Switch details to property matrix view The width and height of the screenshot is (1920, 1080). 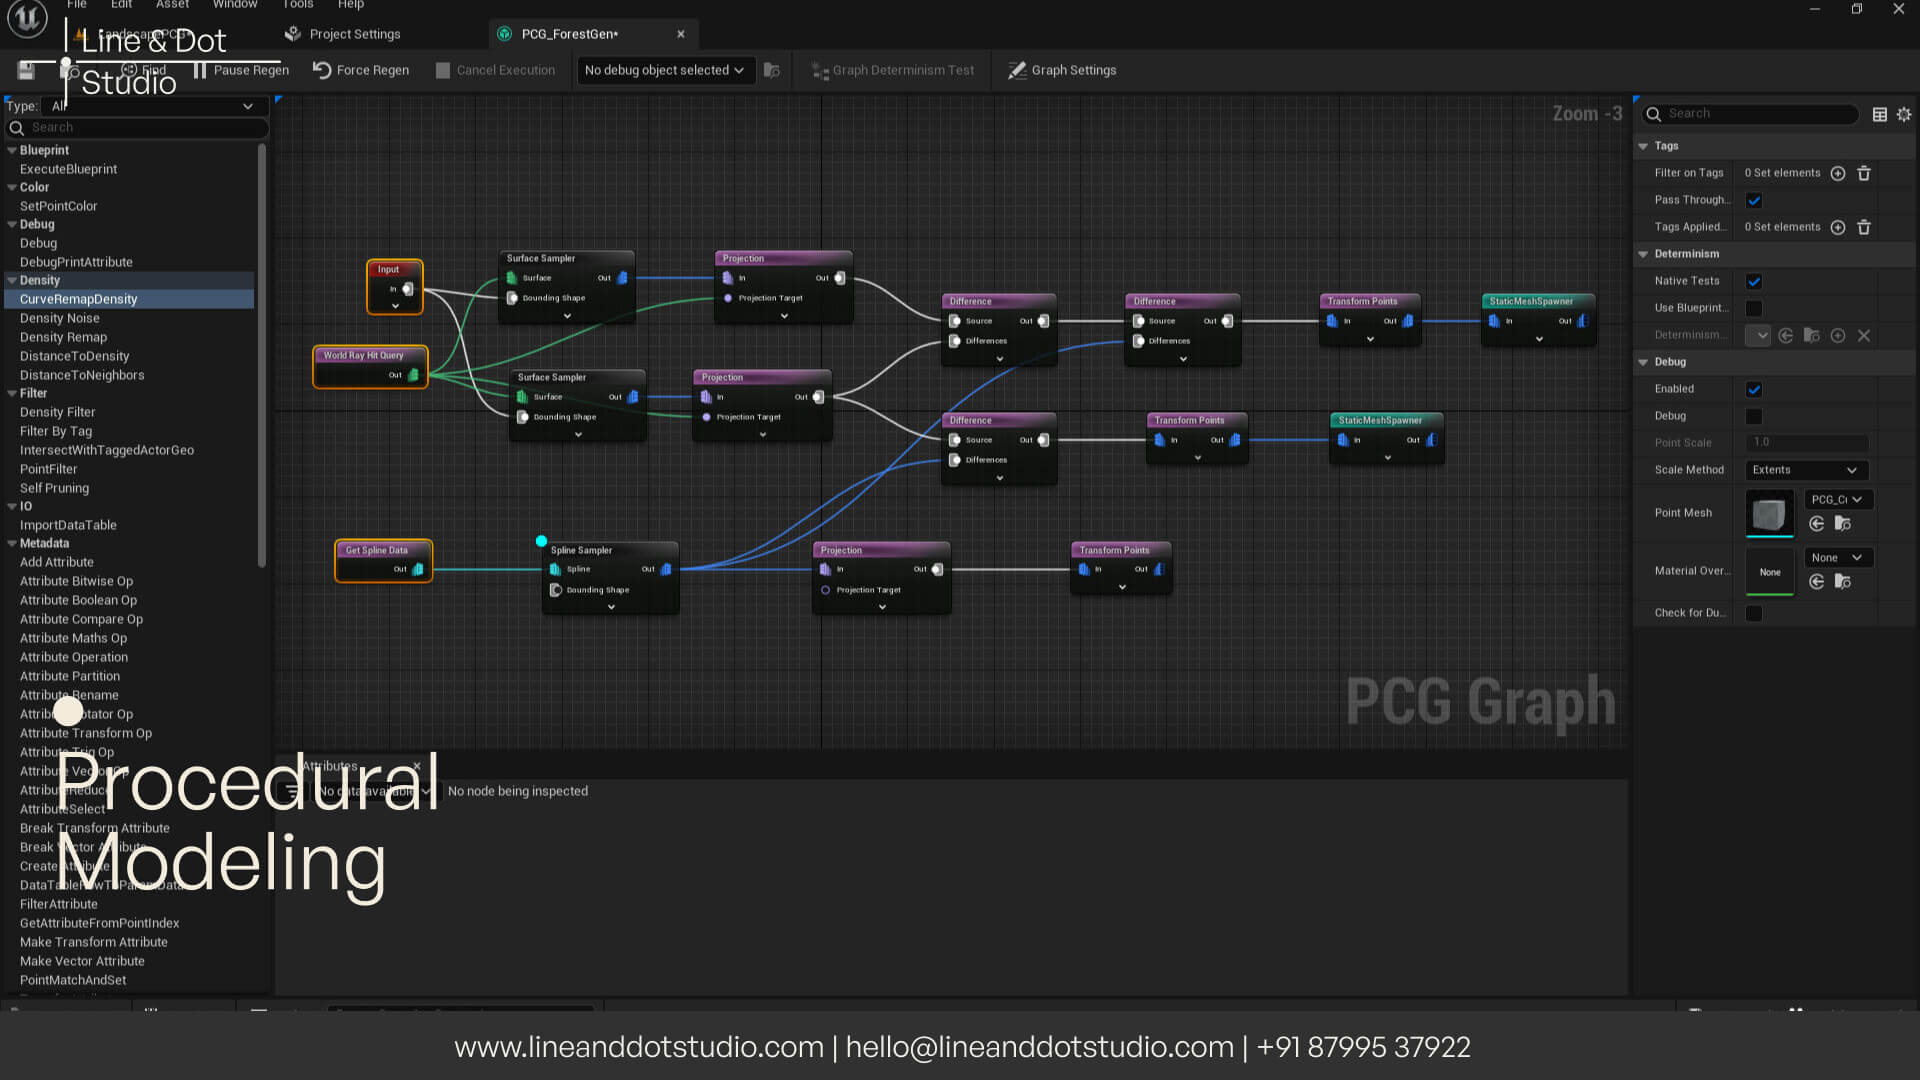(1879, 114)
